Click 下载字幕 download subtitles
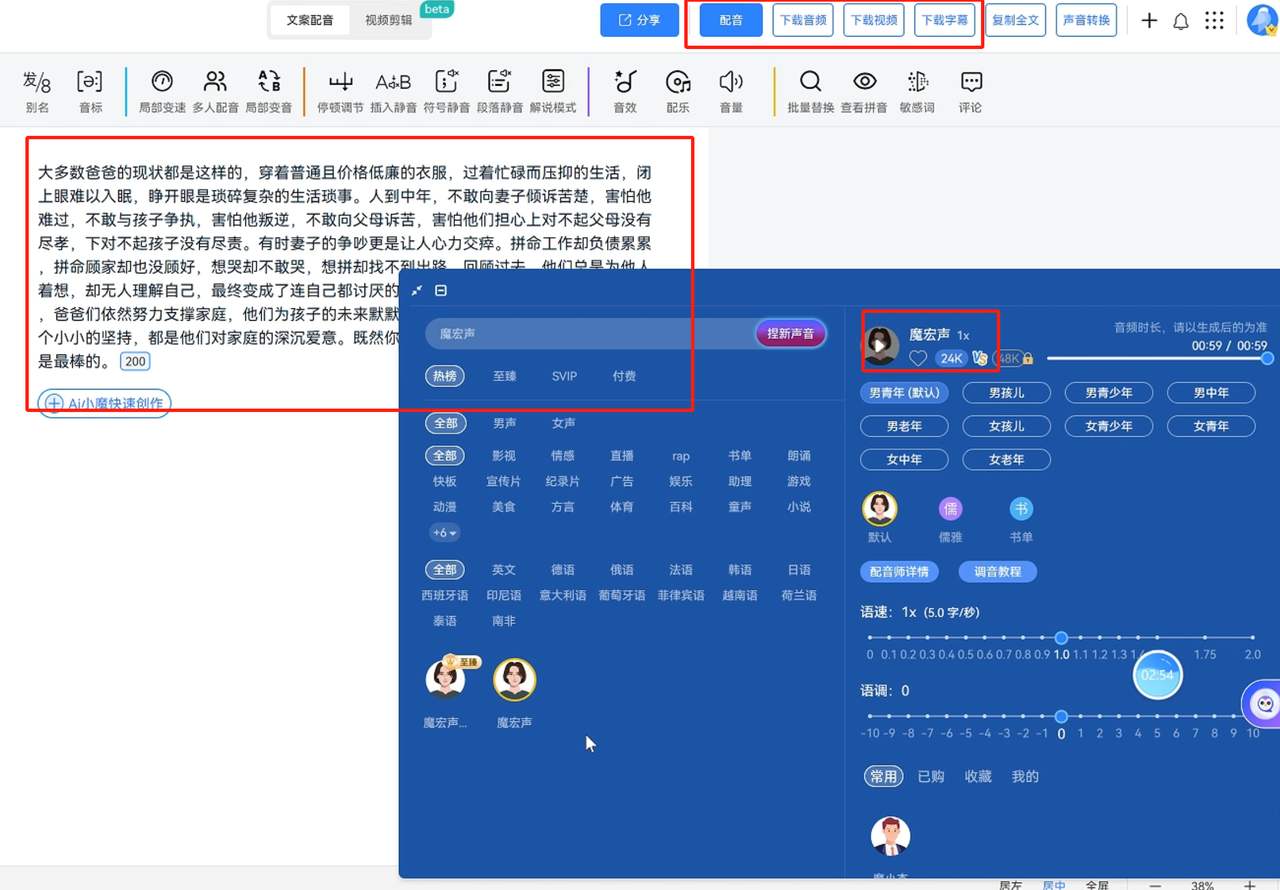 (x=945, y=20)
